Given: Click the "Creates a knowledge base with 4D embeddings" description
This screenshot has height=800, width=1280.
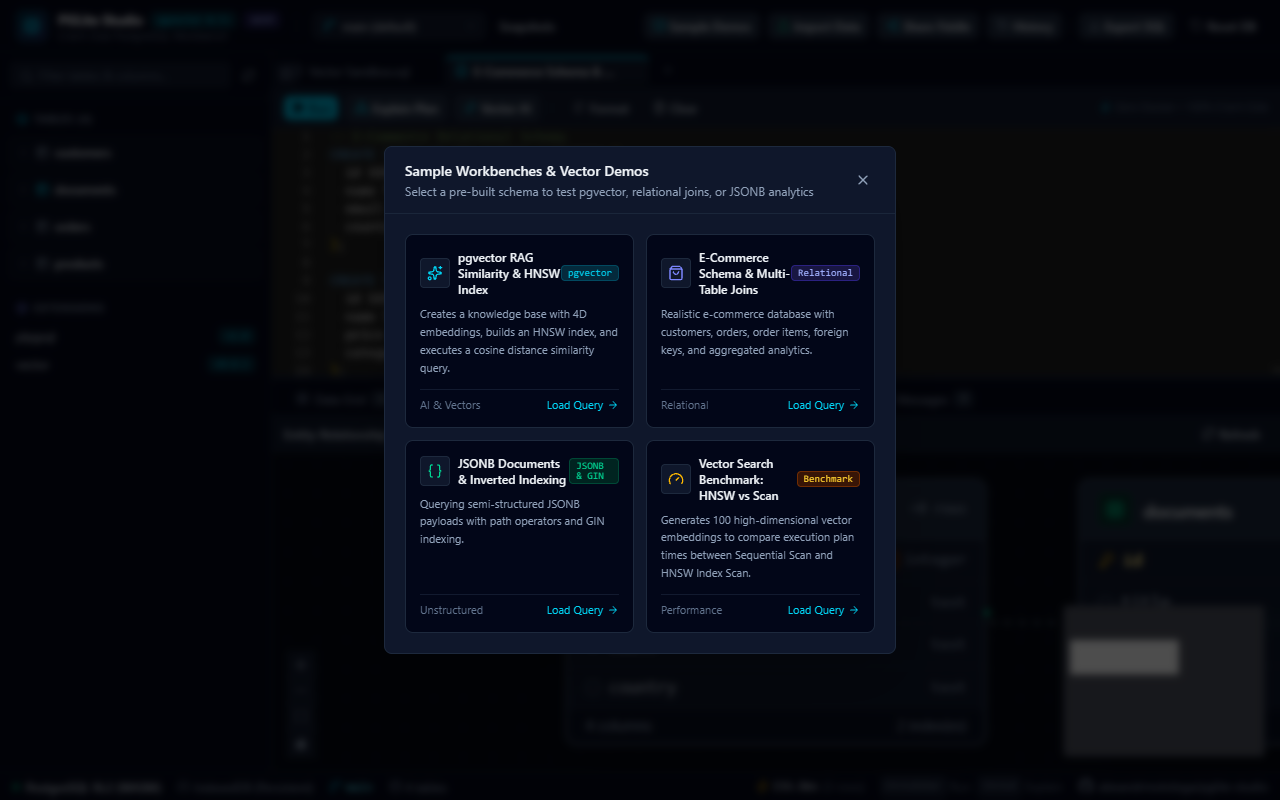Looking at the screenshot, I should 519,341.
